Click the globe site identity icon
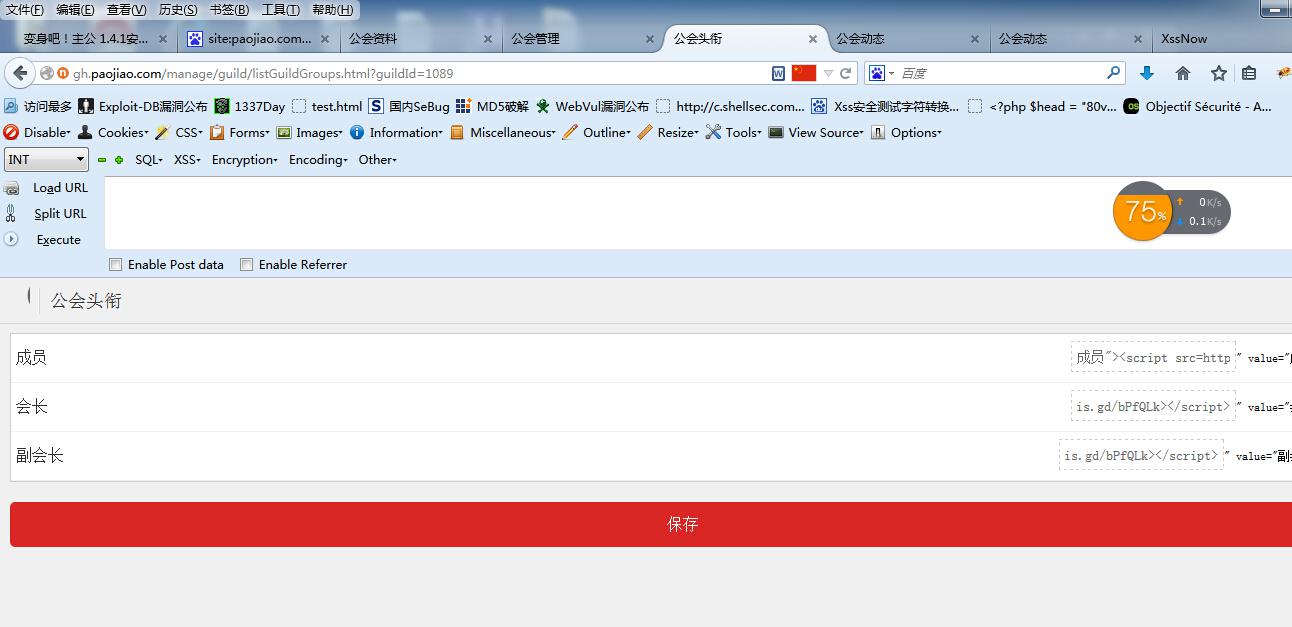 pos(46,73)
